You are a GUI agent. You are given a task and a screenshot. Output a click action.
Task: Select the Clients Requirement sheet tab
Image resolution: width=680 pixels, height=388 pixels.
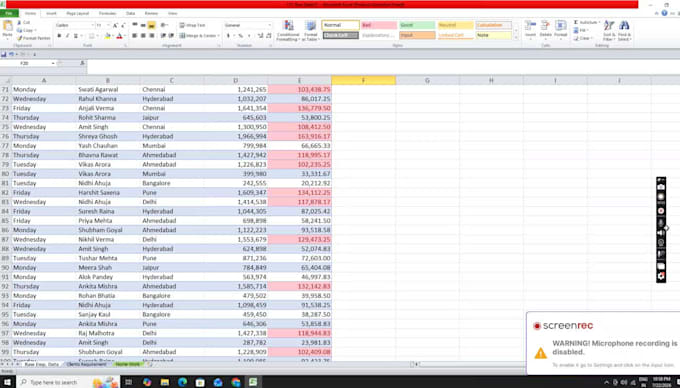click(87, 364)
